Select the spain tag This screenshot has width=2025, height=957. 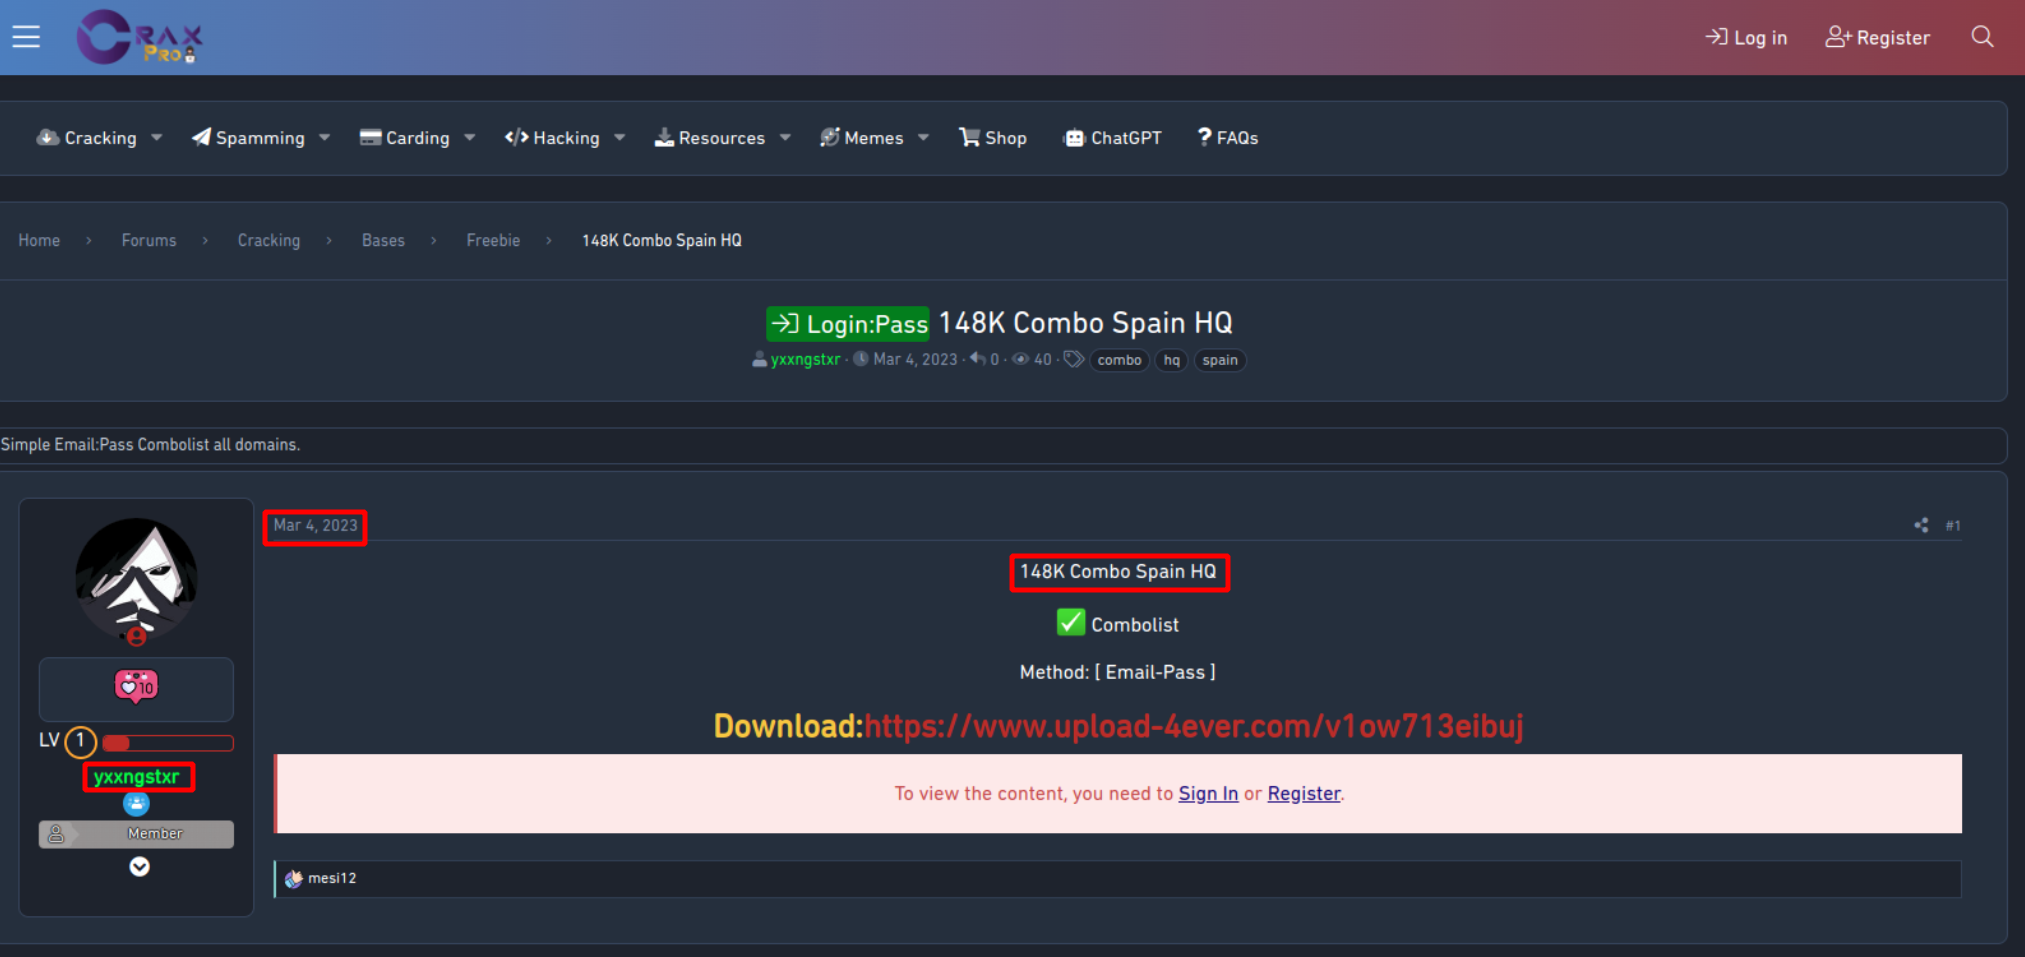(1219, 360)
